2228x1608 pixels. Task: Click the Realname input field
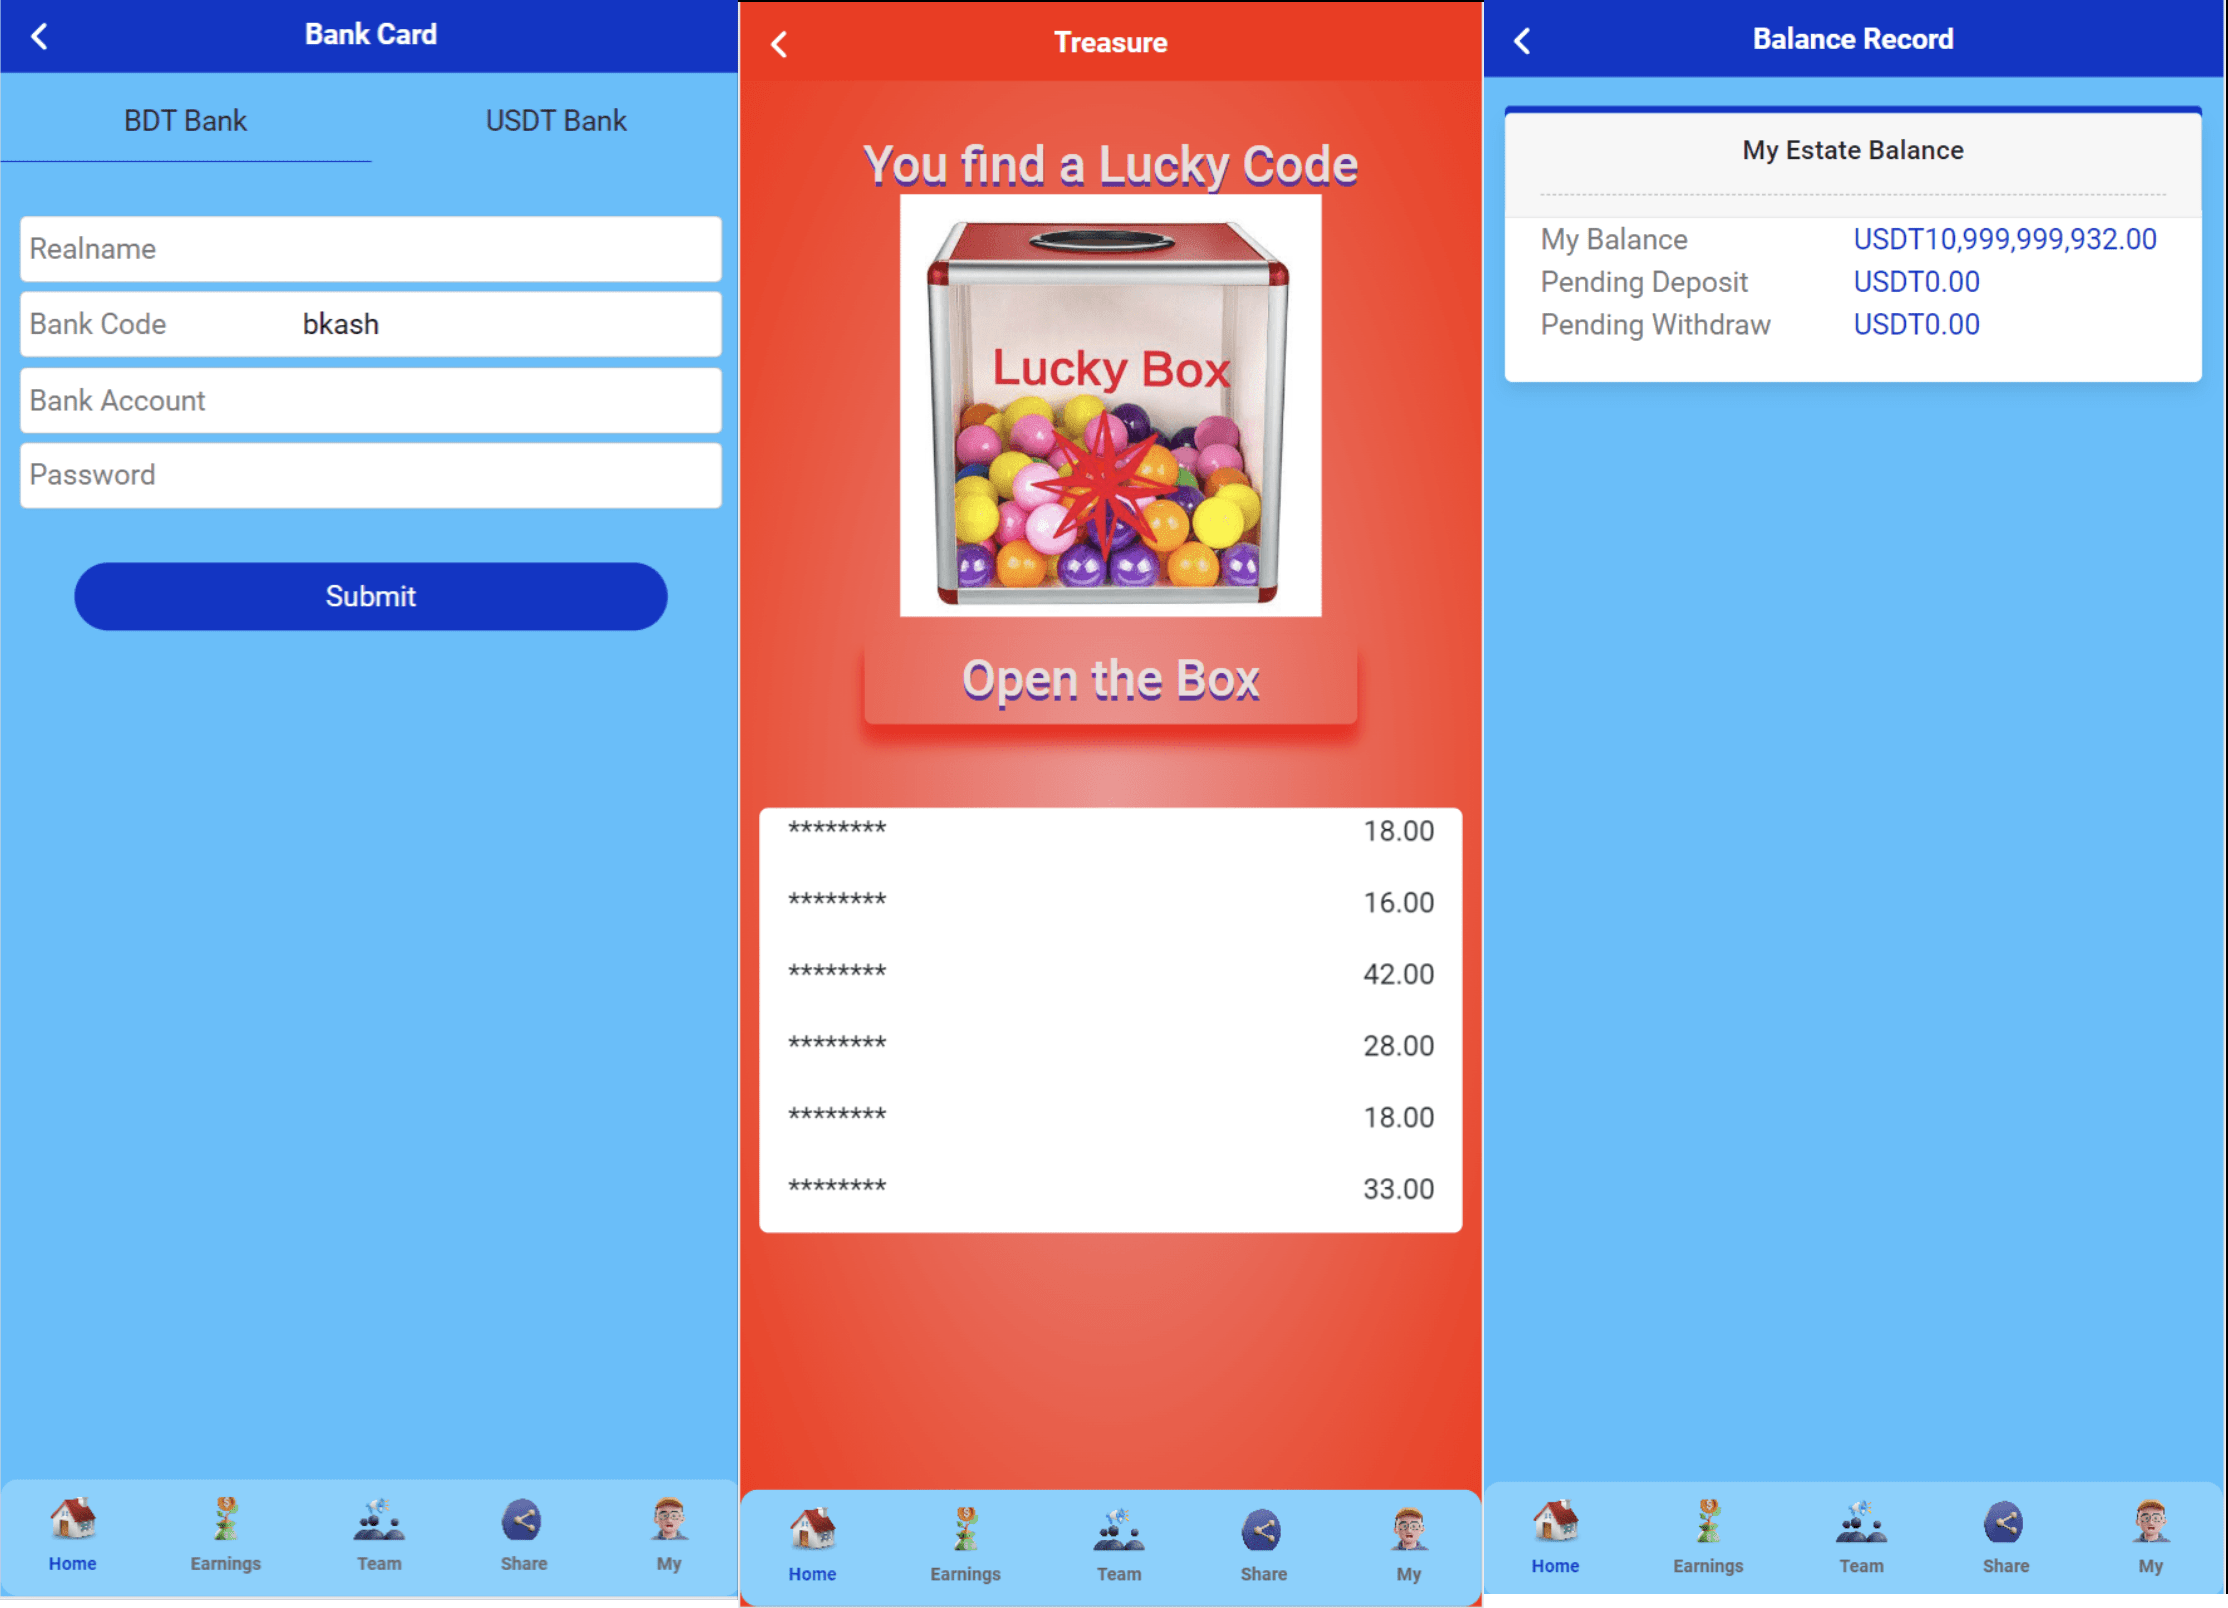point(368,247)
